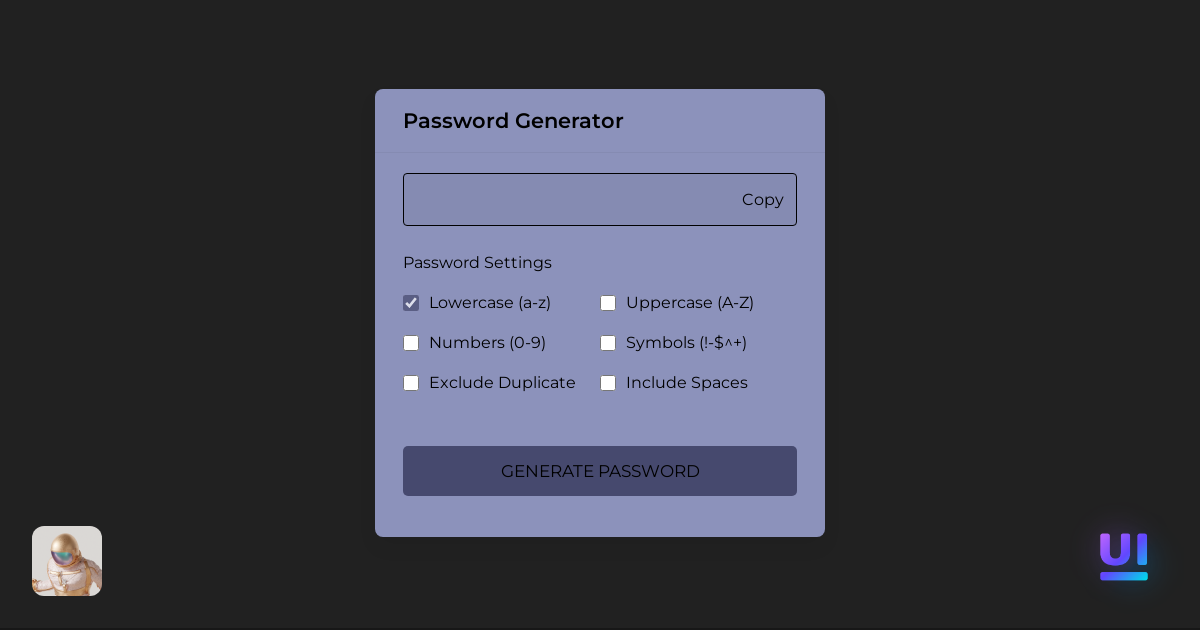
Task: Select the Password Generator title header
Action: pyautogui.click(x=513, y=121)
